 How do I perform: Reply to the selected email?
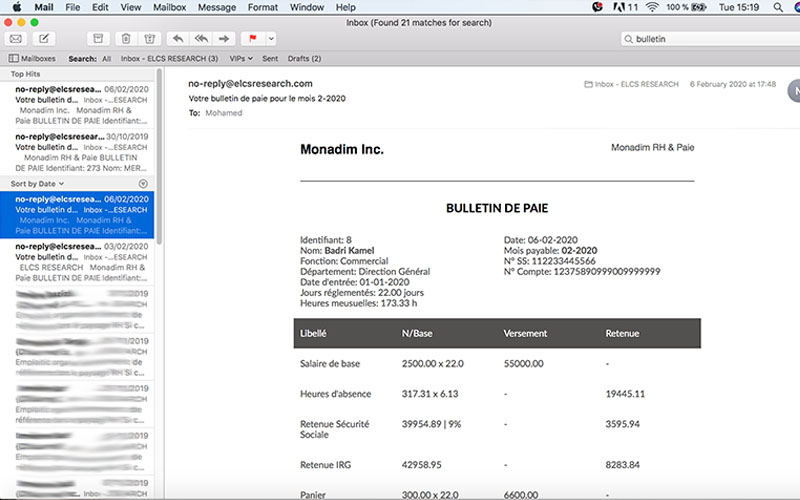(x=178, y=39)
